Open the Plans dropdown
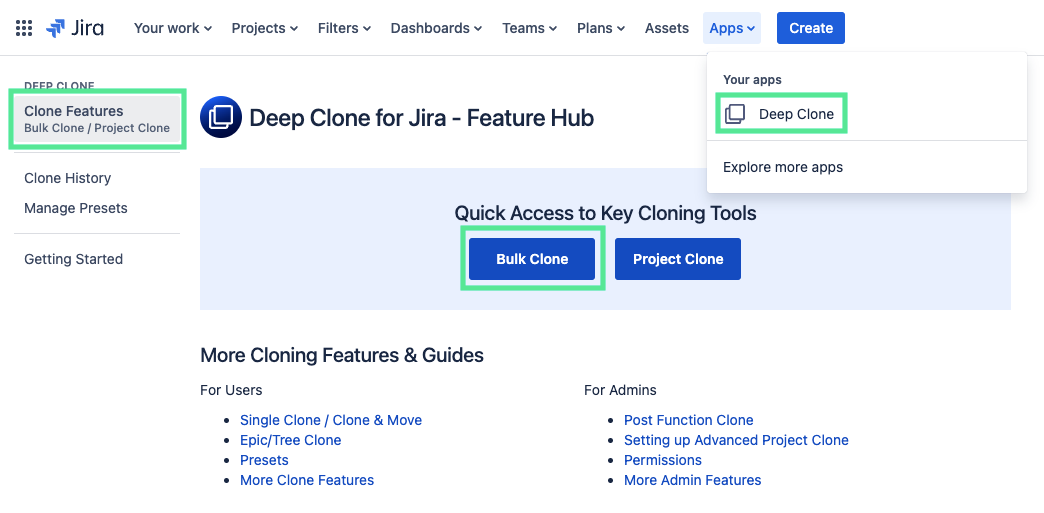Viewport: 1044px width, 513px height. pyautogui.click(x=601, y=28)
